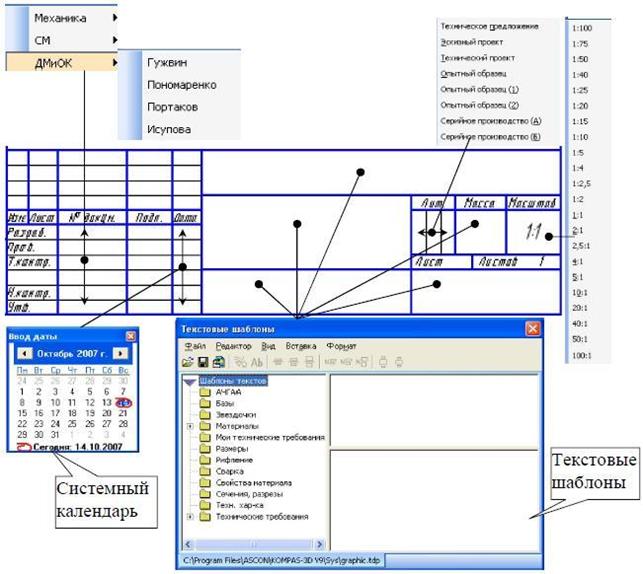Expand the Материалы folder plus sign
Screen dimensions: 643x574
190,426
